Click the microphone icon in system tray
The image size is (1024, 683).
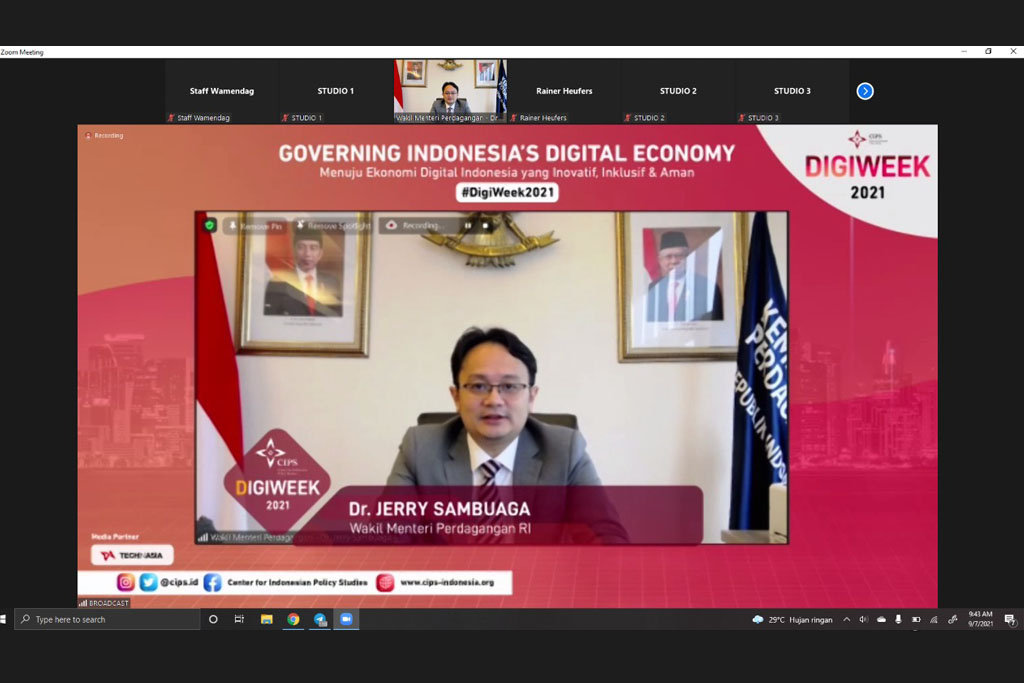(899, 620)
